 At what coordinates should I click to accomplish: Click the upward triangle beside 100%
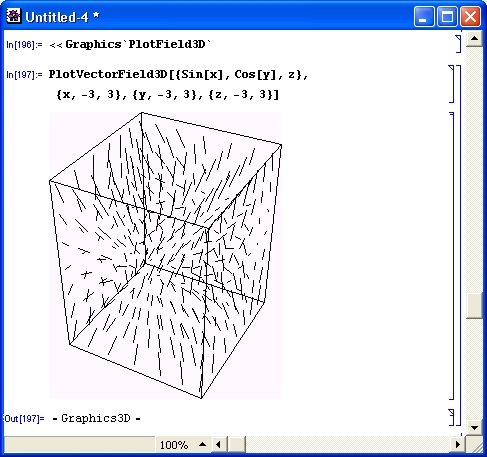pos(202,444)
